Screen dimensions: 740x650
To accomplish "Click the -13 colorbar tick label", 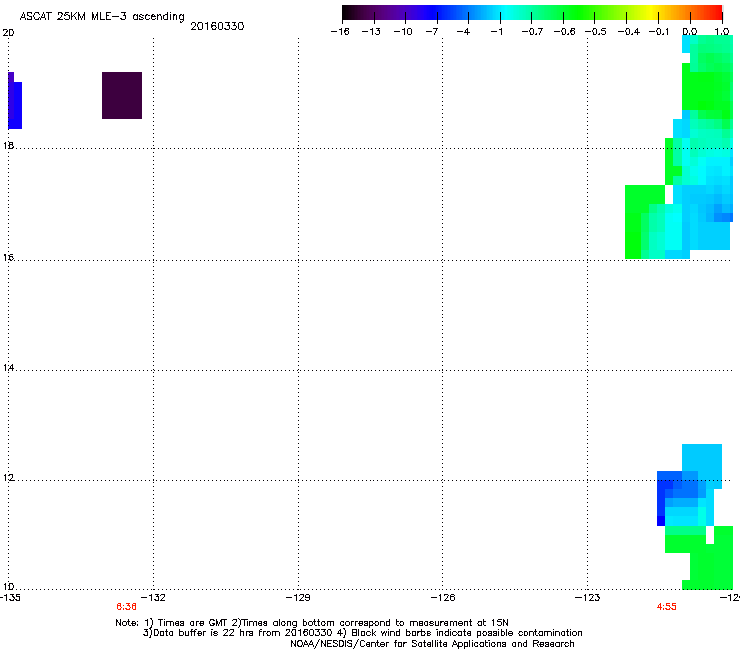I will 371,32.
